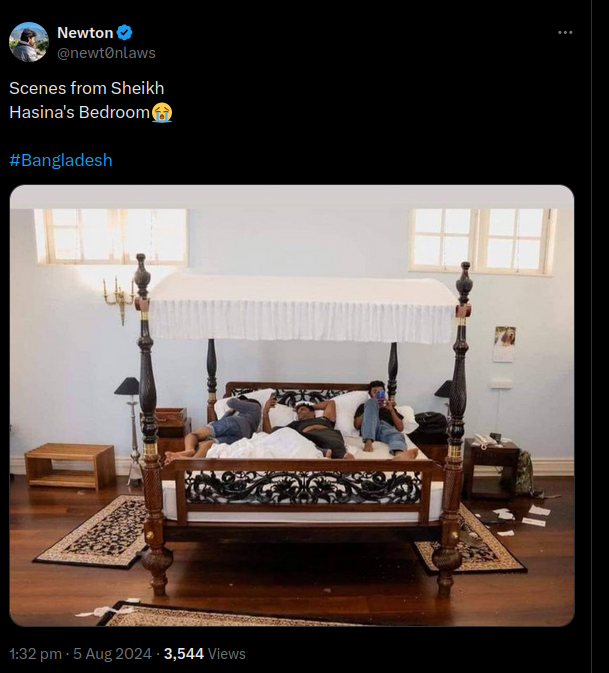
Task: View the 3,544 Views count details
Action: click(x=205, y=654)
